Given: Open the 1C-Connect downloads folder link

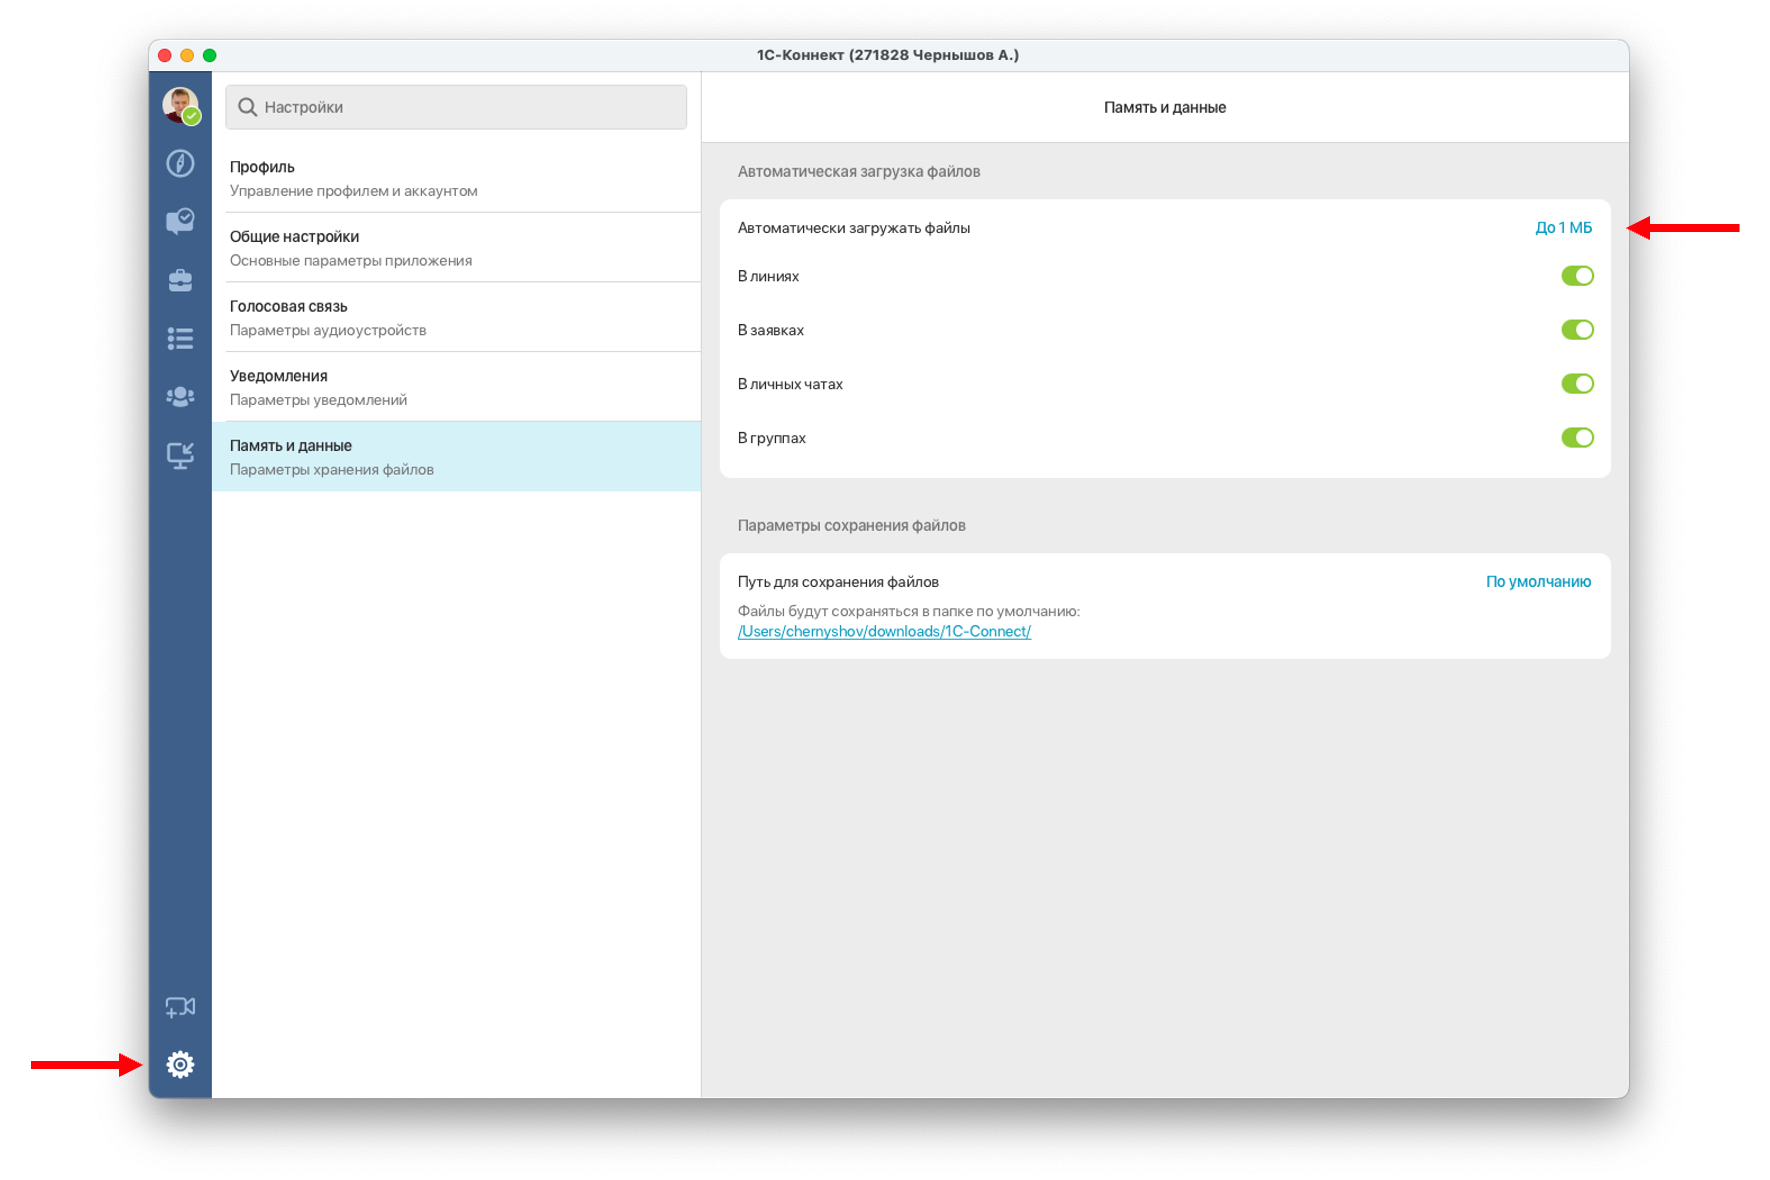Looking at the screenshot, I should point(884,632).
